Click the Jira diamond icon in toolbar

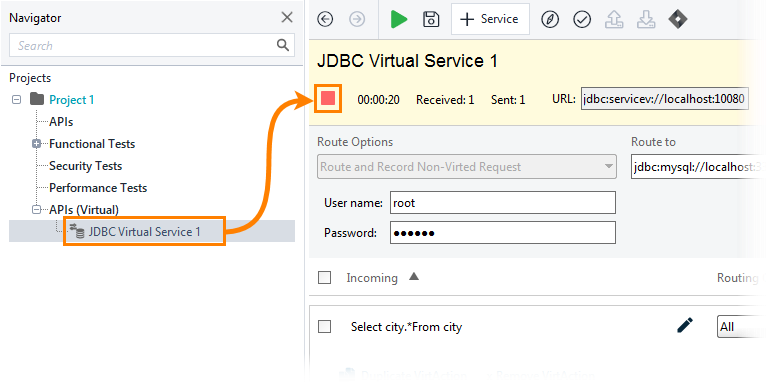(x=677, y=20)
